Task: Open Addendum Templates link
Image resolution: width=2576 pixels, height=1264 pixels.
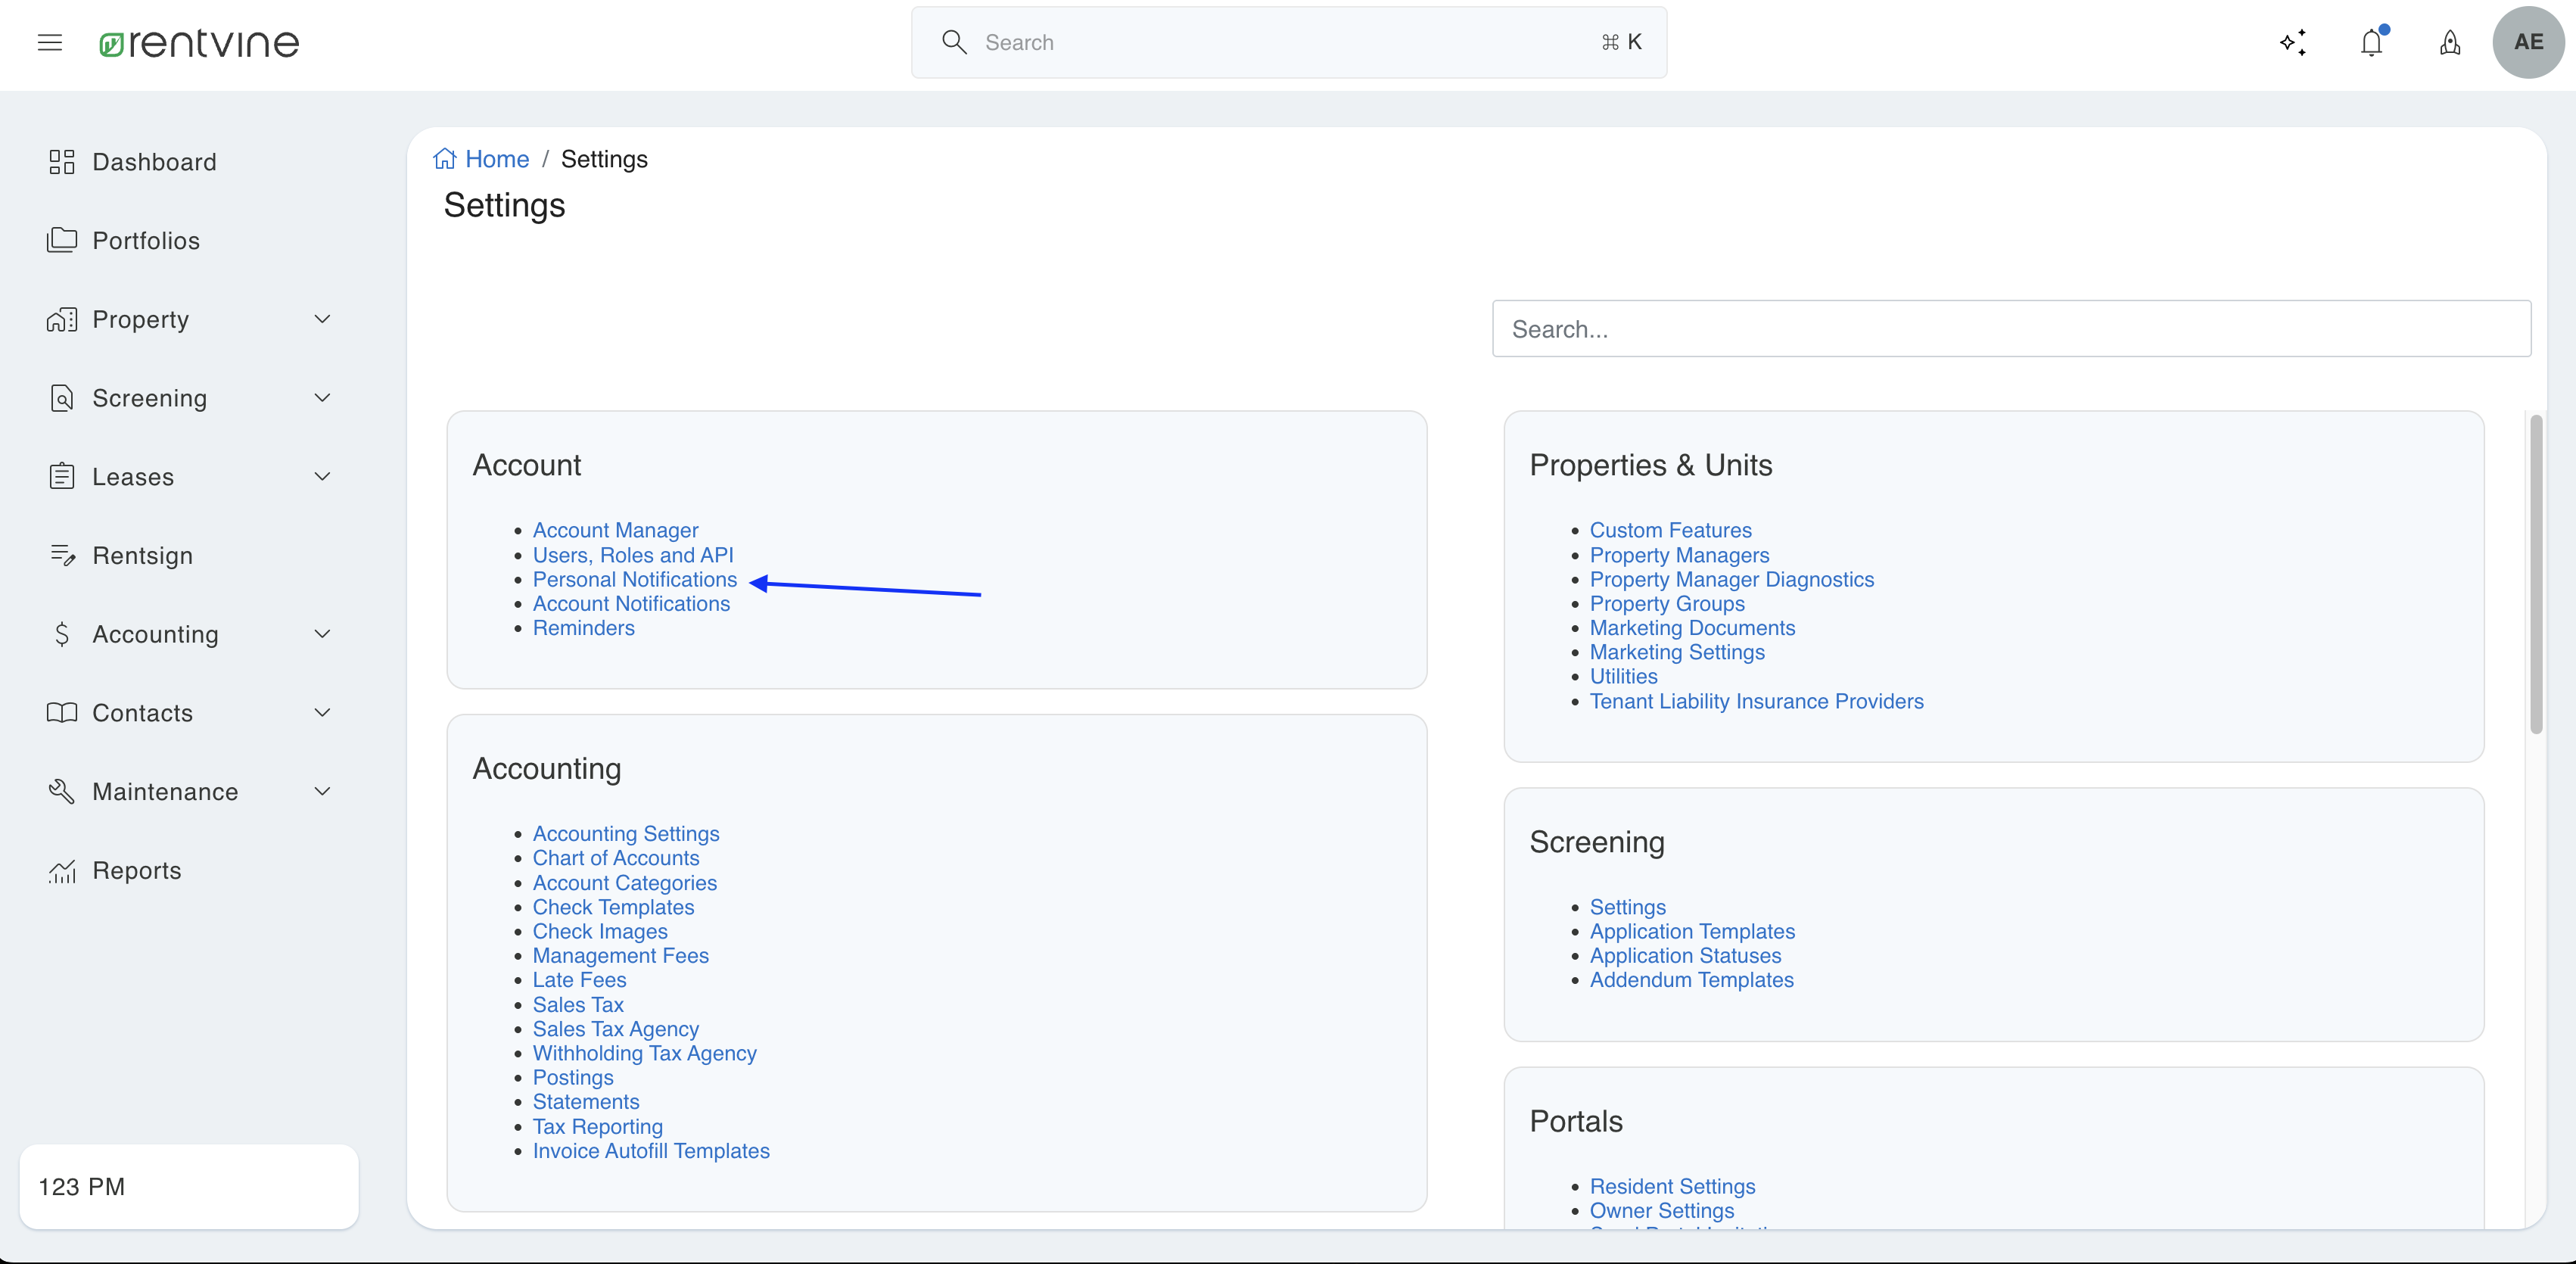Action: pos(1691,980)
